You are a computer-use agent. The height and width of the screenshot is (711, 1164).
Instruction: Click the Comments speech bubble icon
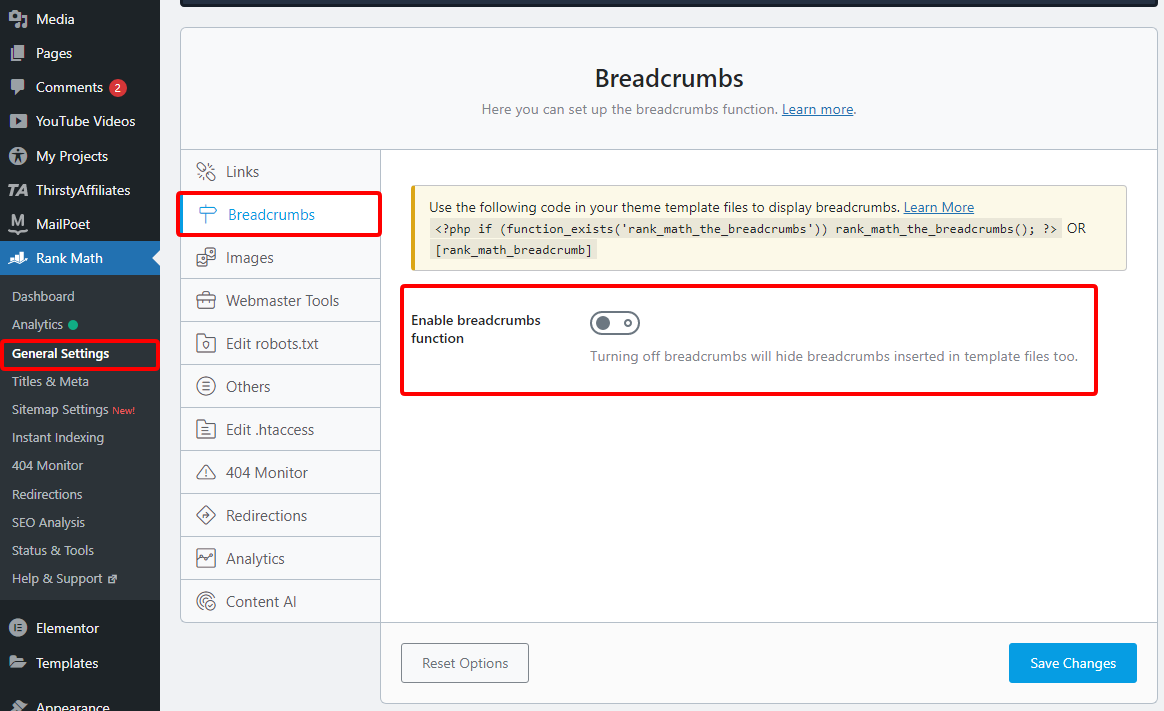pos(18,87)
